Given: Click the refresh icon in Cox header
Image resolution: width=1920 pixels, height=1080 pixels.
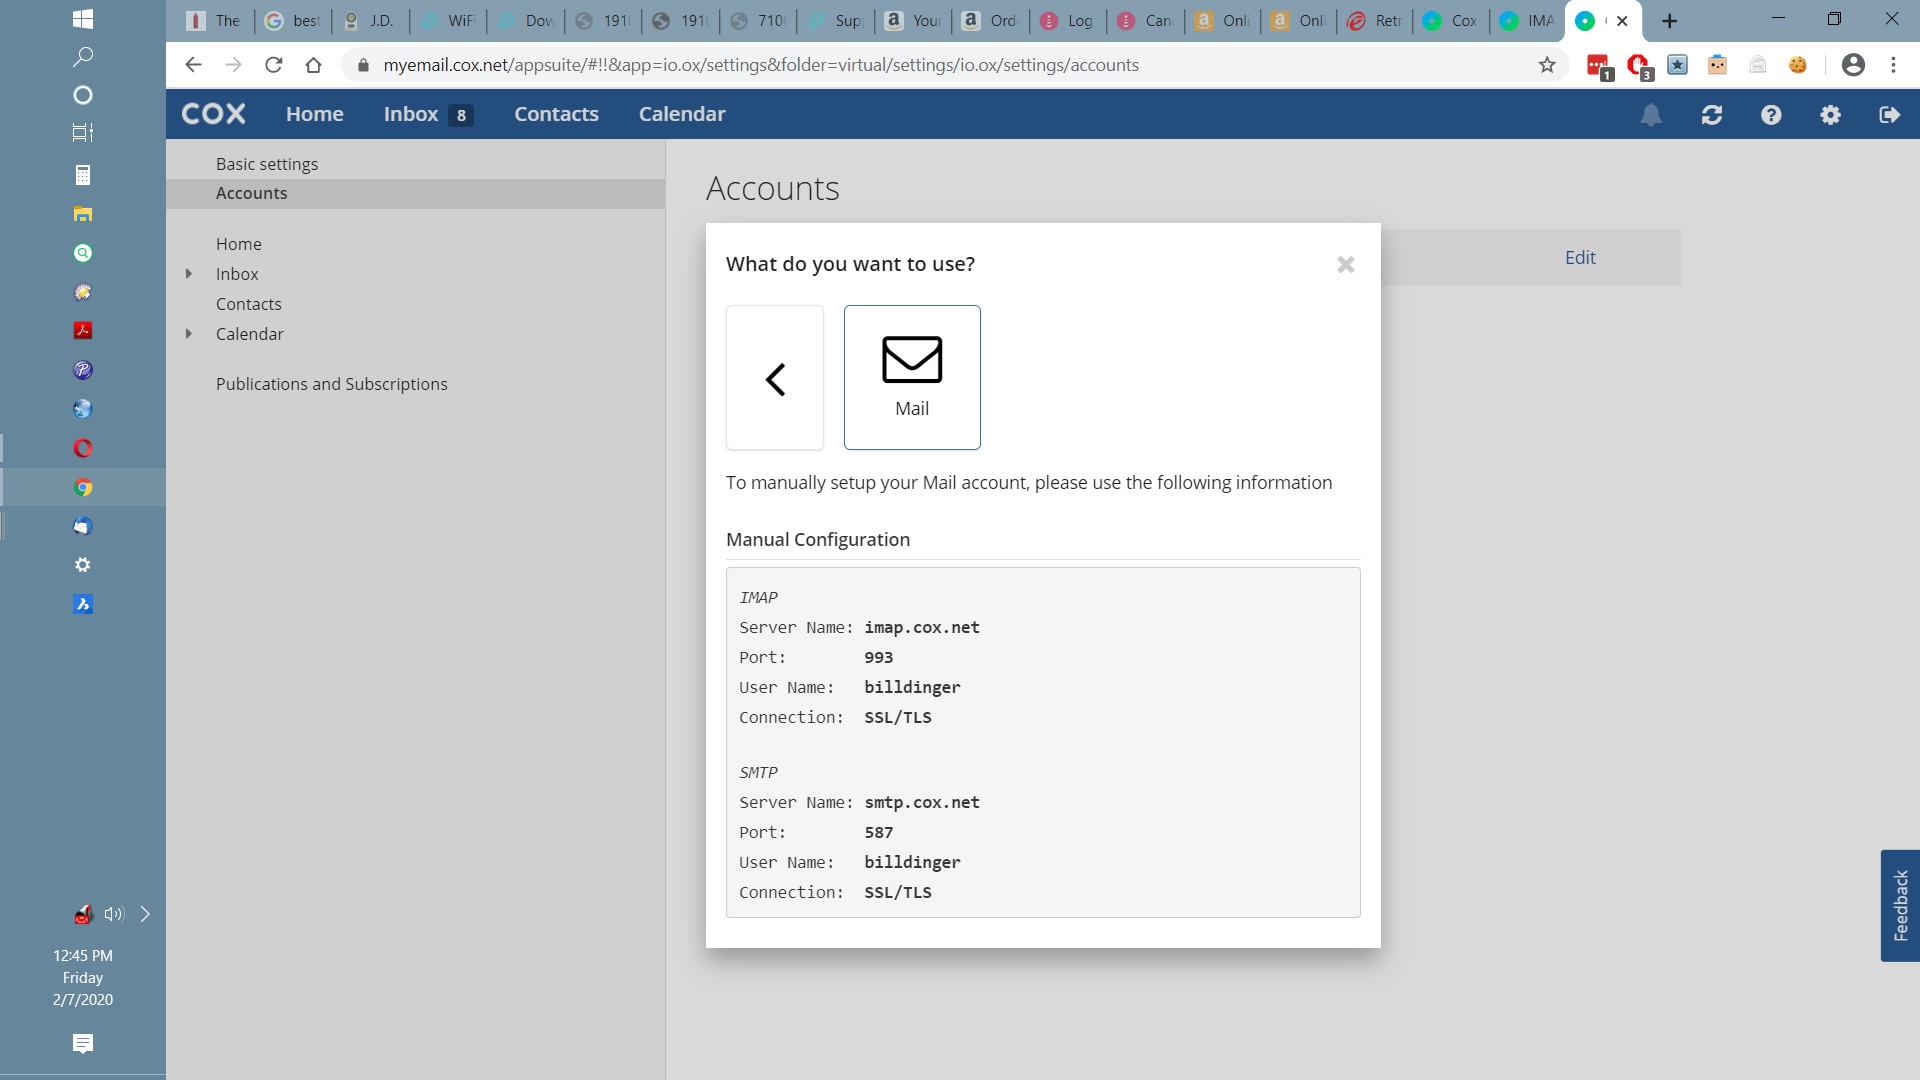Looking at the screenshot, I should point(1712,115).
